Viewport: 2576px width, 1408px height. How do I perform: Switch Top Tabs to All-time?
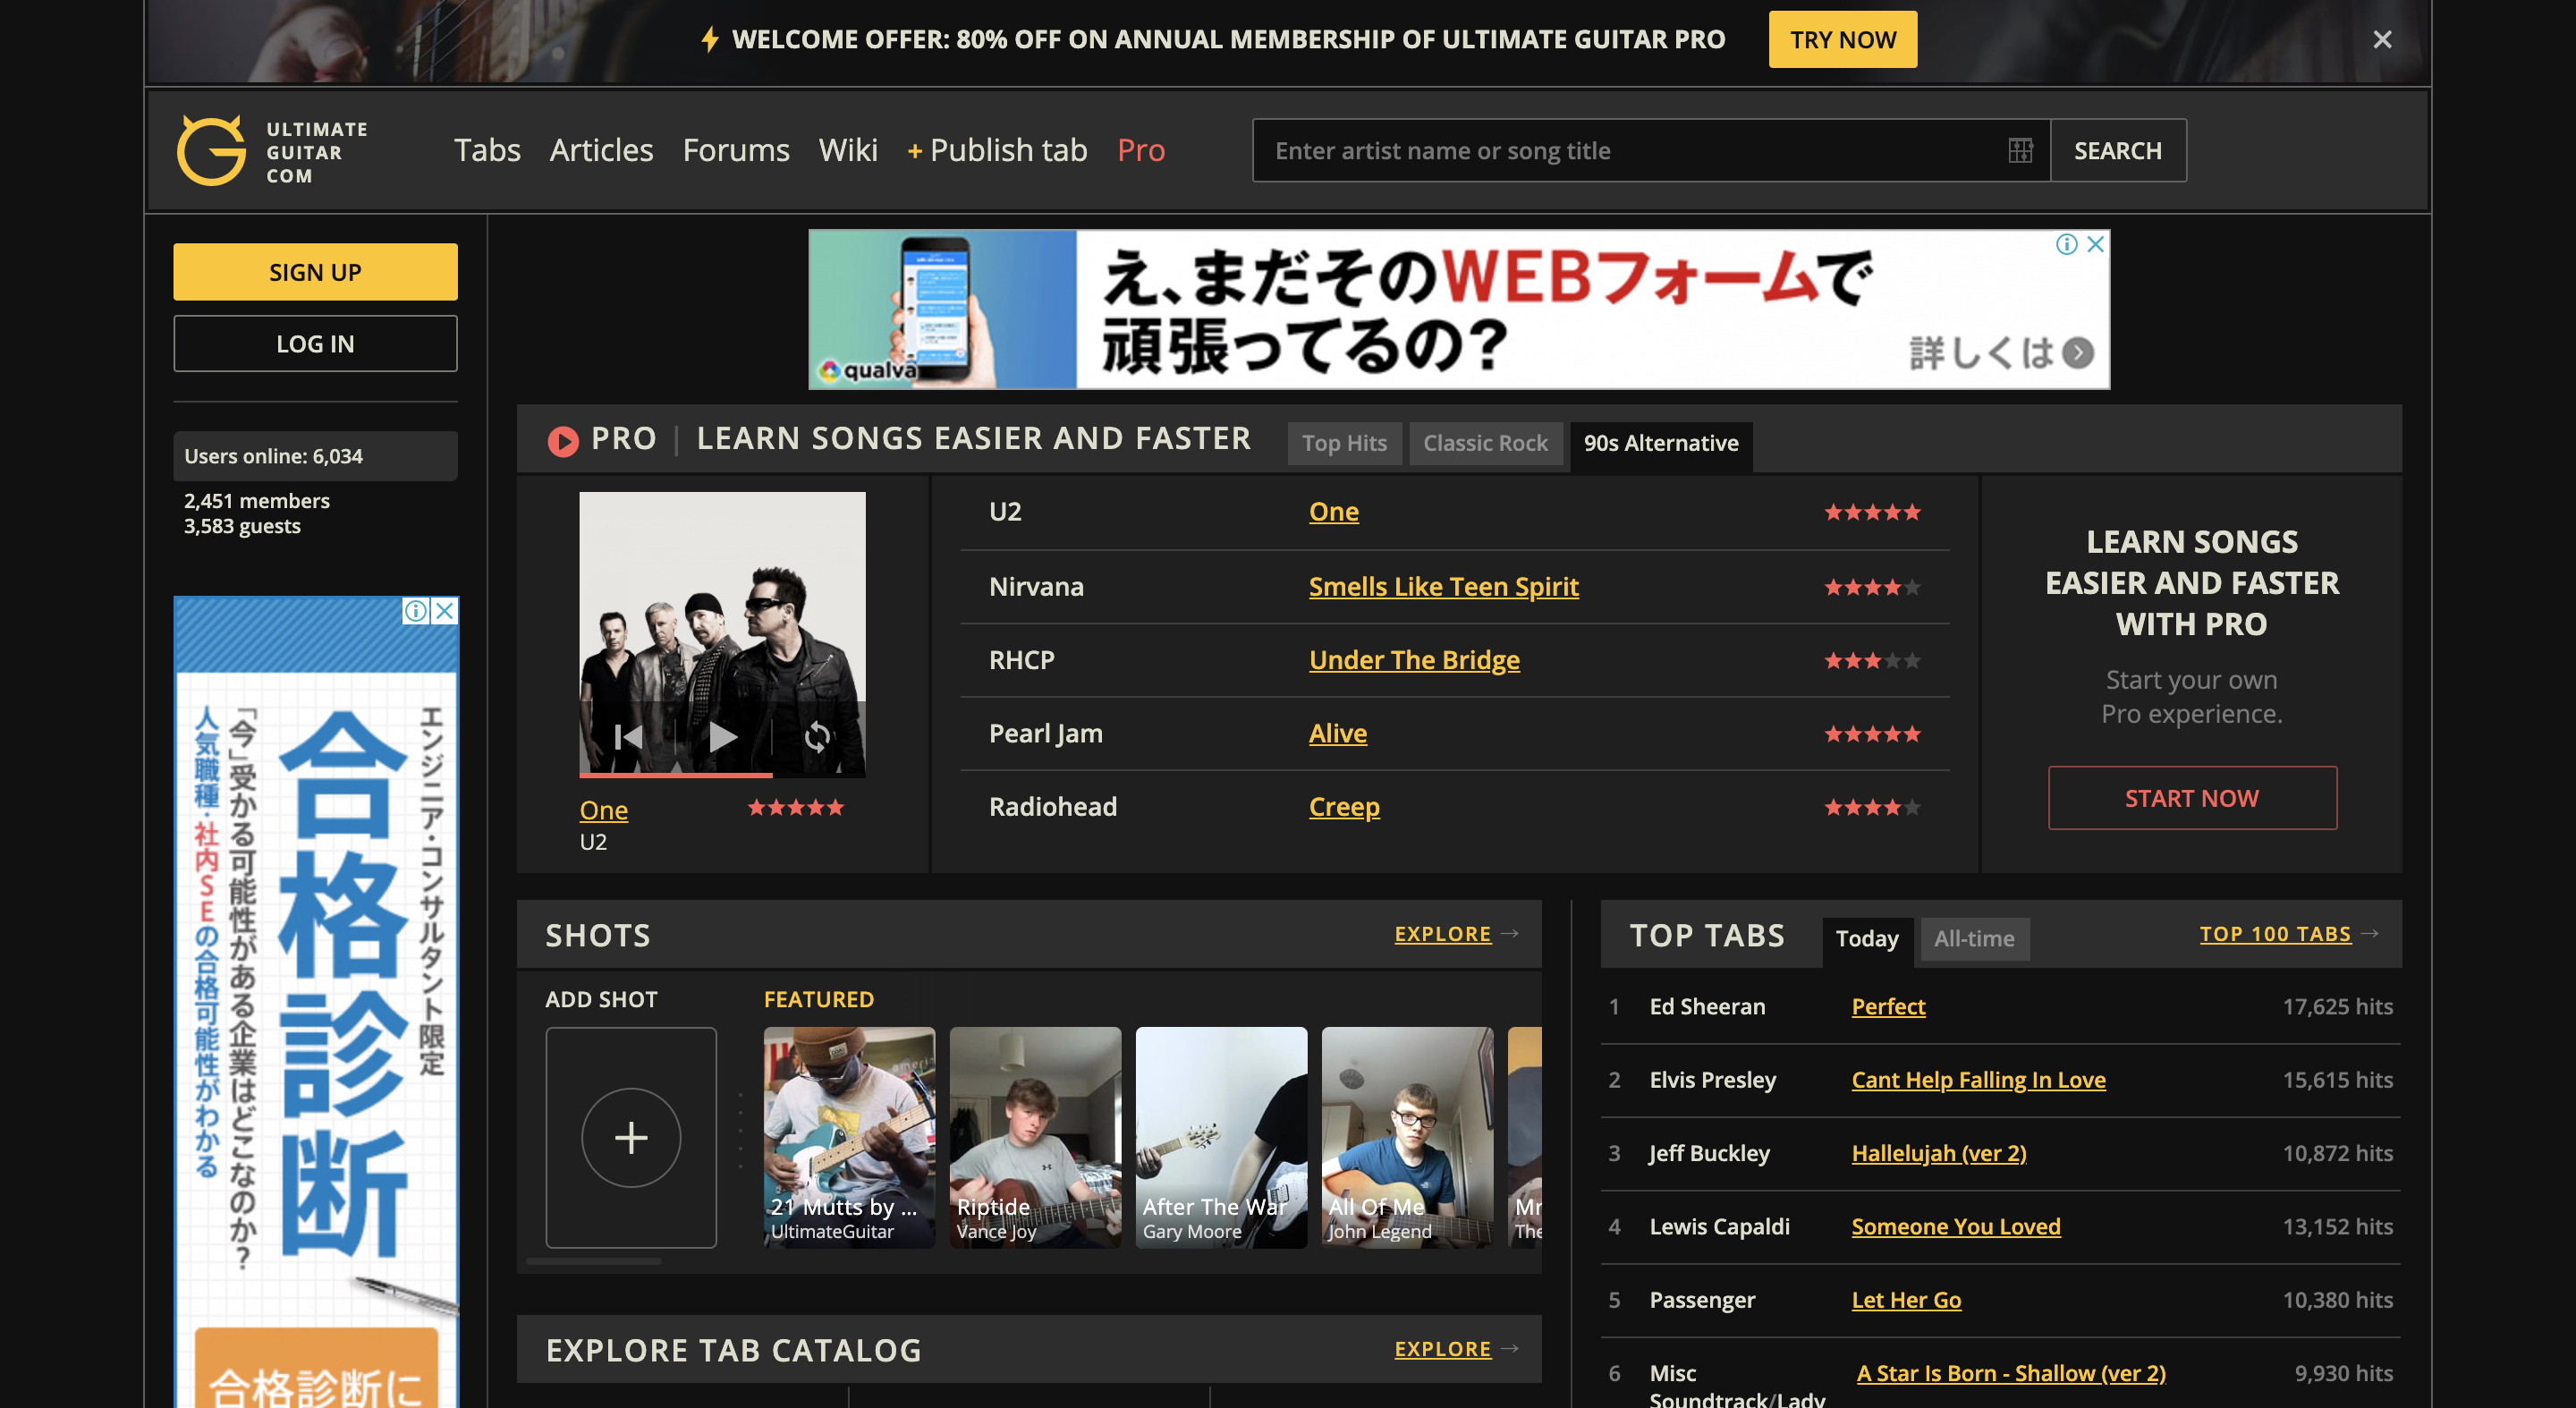1974,939
